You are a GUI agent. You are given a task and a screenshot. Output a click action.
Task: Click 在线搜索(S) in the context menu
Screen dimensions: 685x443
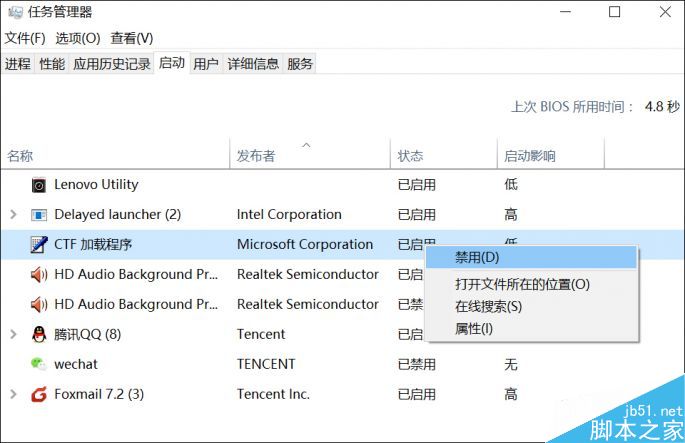[488, 306]
